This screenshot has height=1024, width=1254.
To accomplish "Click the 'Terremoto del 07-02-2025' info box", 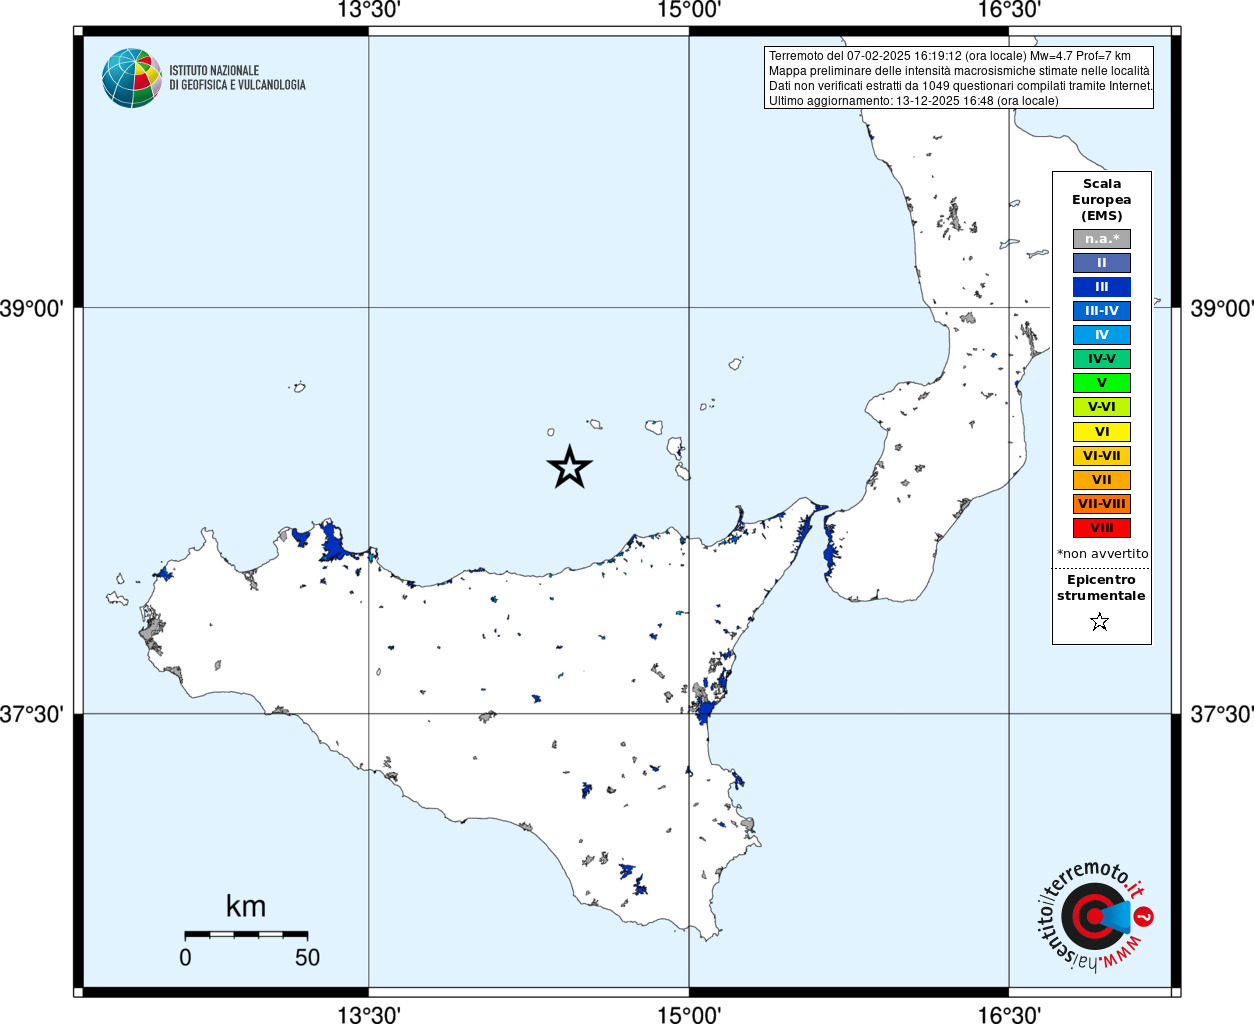I will 959,78.
